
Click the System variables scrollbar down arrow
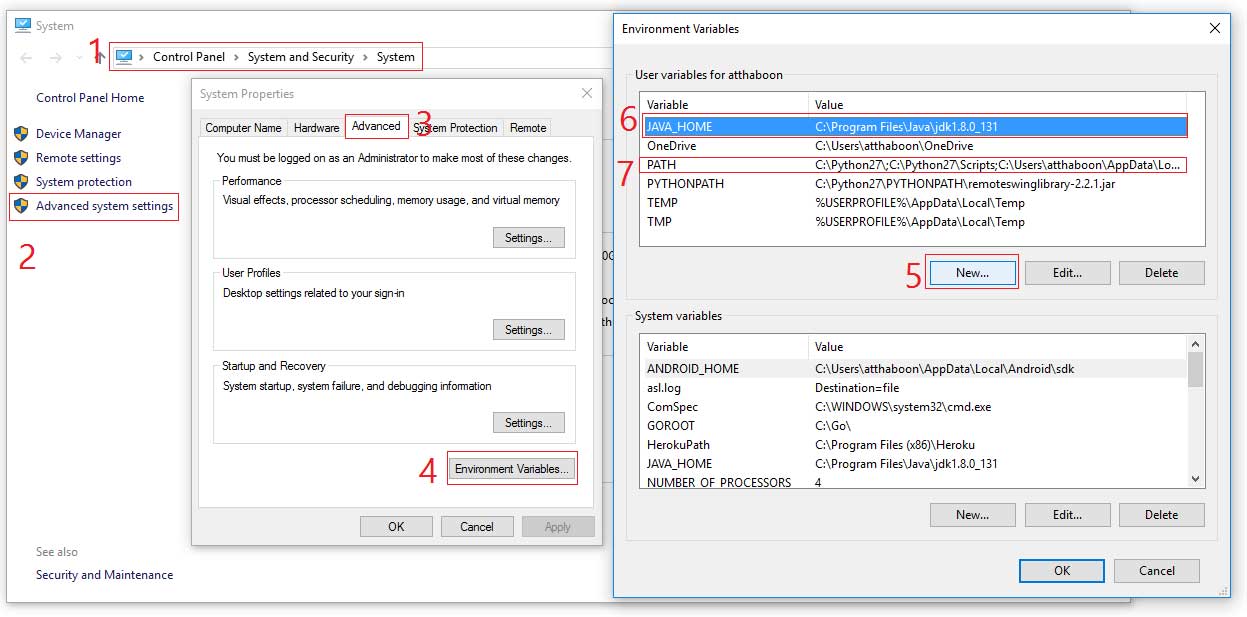pyautogui.click(x=1195, y=480)
